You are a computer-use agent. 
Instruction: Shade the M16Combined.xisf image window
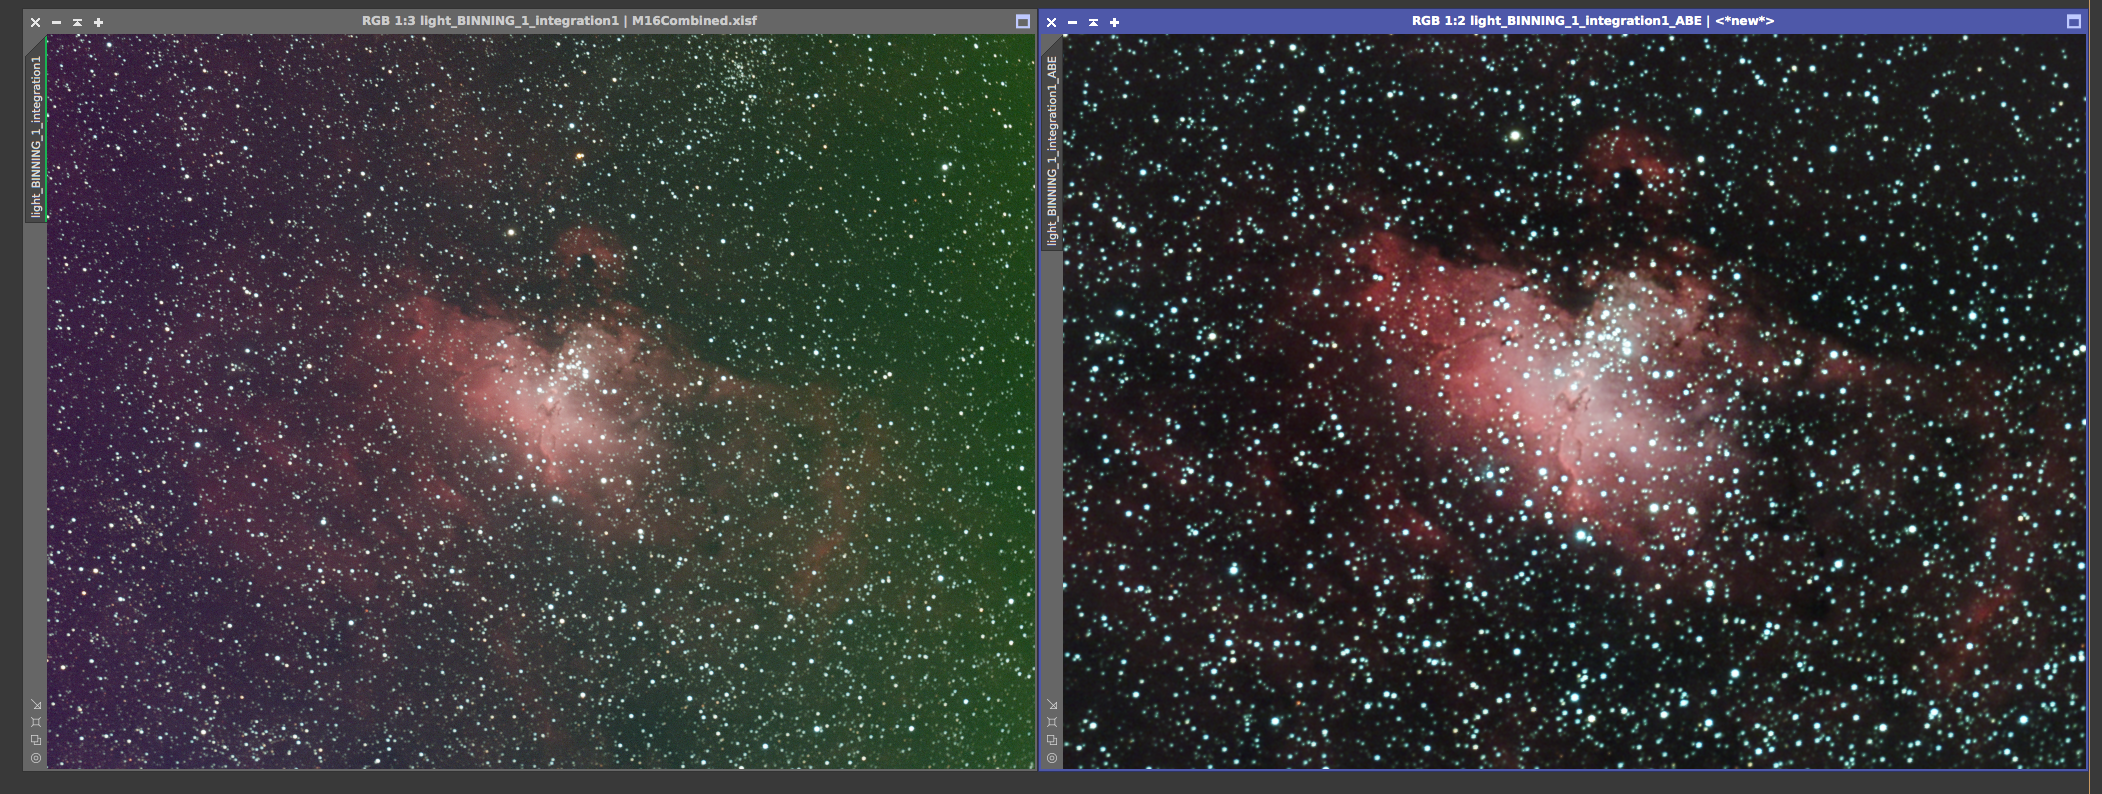coord(77,22)
